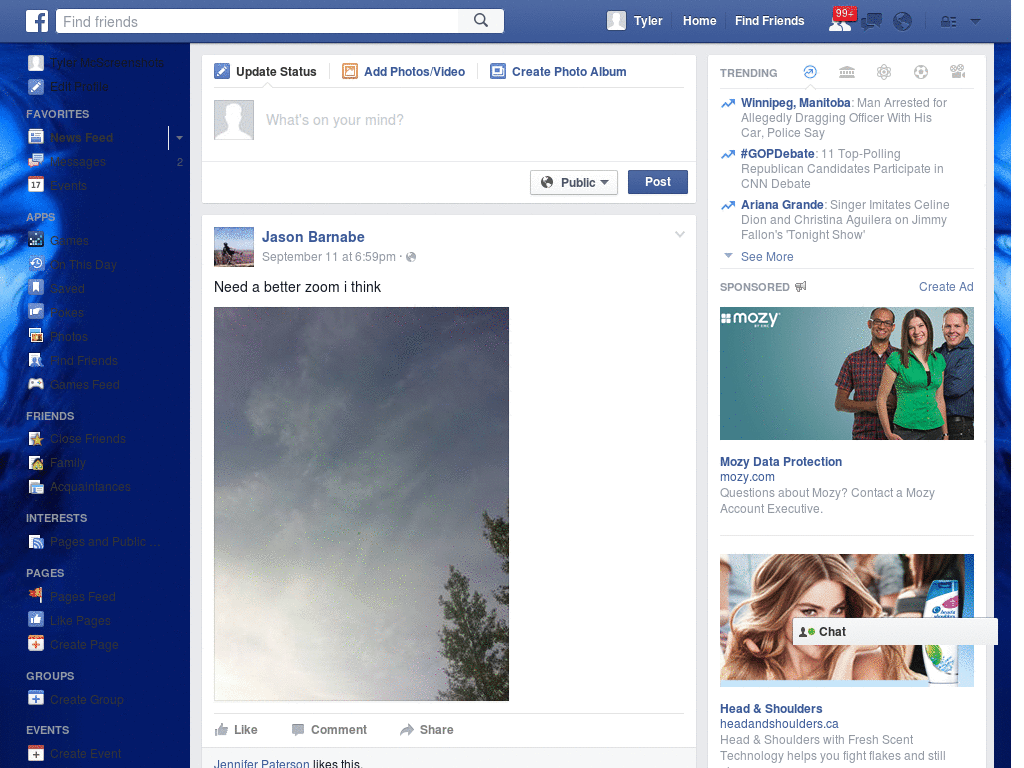
Task: View Sports trends via soccer ball icon
Action: click(x=921, y=72)
